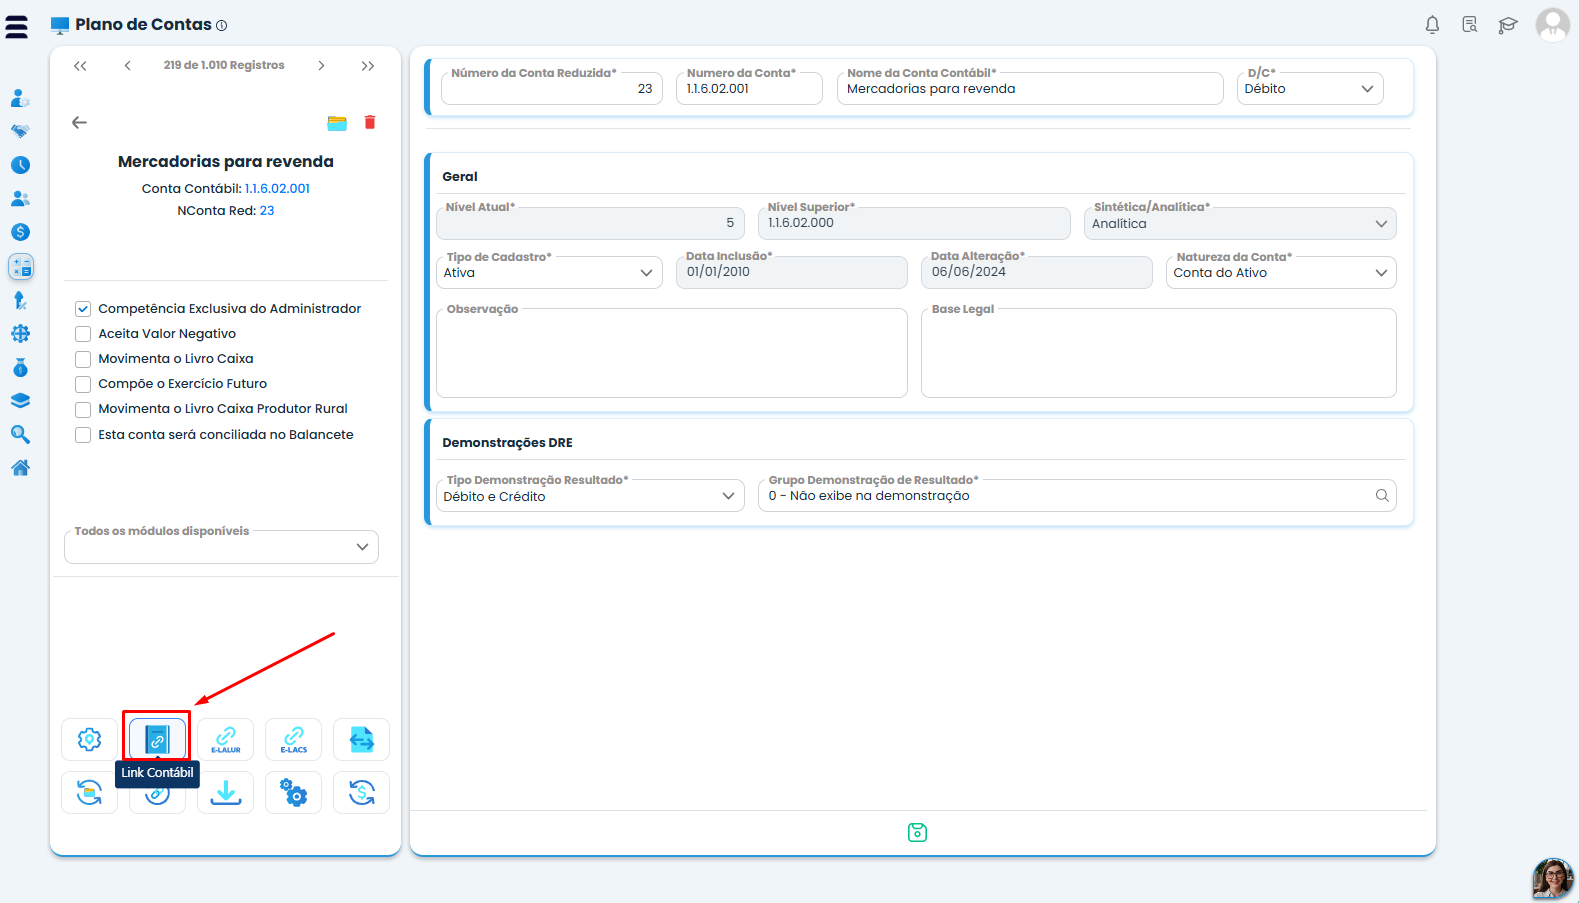The height and width of the screenshot is (903, 1579).
Task: Open the clock sidebar icon
Action: point(20,165)
